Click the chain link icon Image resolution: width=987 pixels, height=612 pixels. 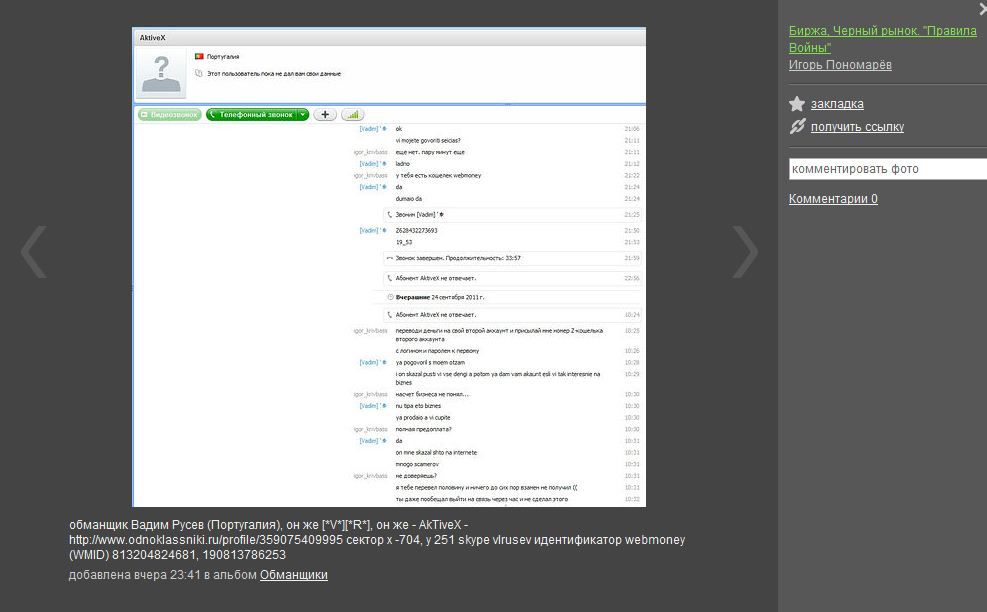[797, 127]
